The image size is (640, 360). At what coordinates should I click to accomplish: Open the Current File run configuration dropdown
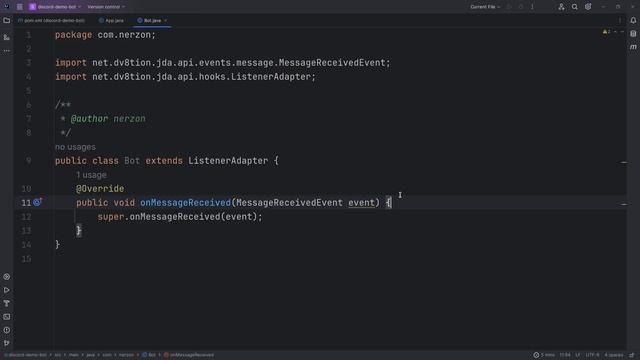485,7
